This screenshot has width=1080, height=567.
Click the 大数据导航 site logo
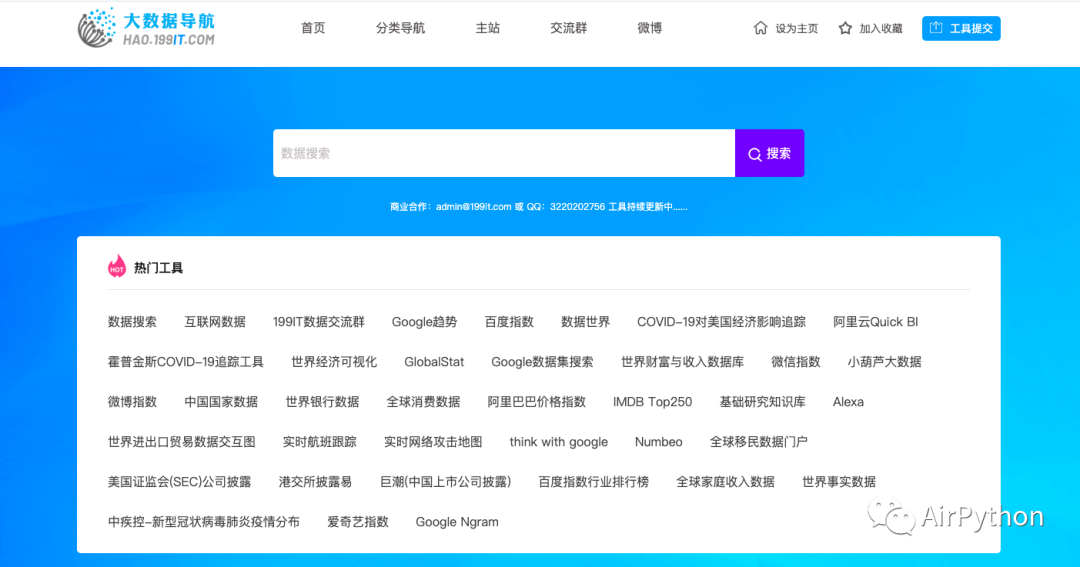[x=147, y=28]
